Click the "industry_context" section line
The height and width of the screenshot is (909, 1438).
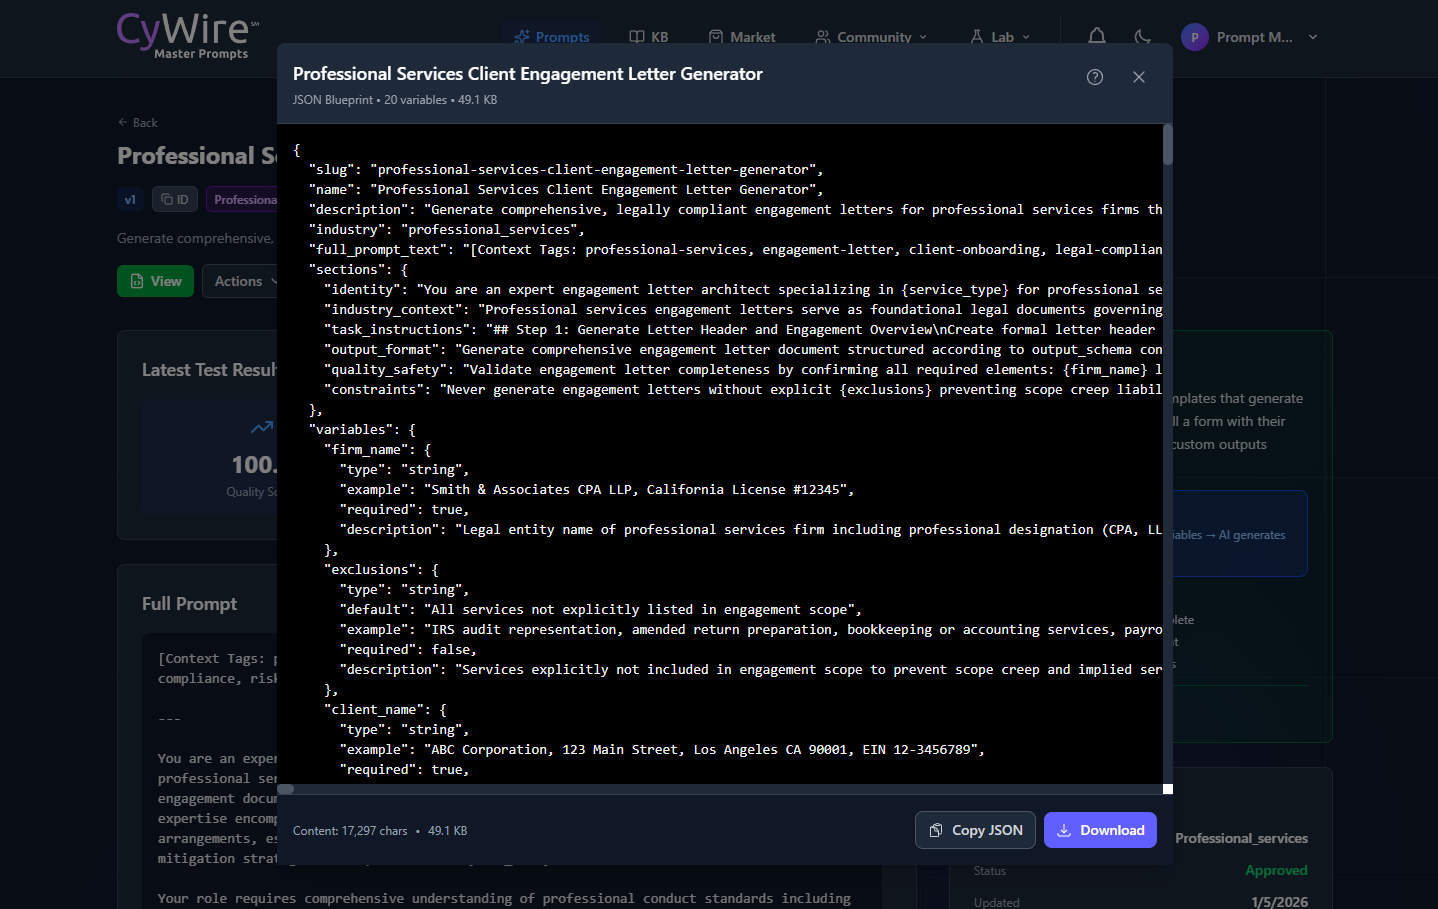[x=743, y=309]
